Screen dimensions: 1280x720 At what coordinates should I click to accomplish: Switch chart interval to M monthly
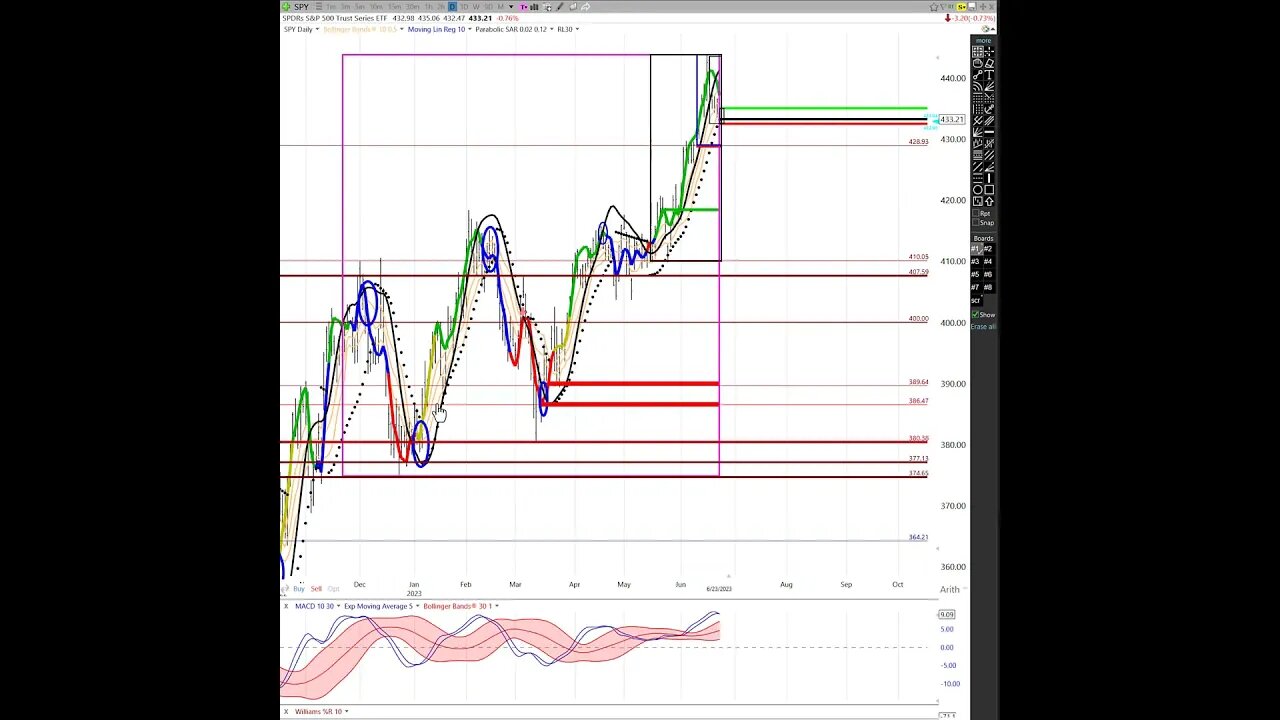click(501, 6)
